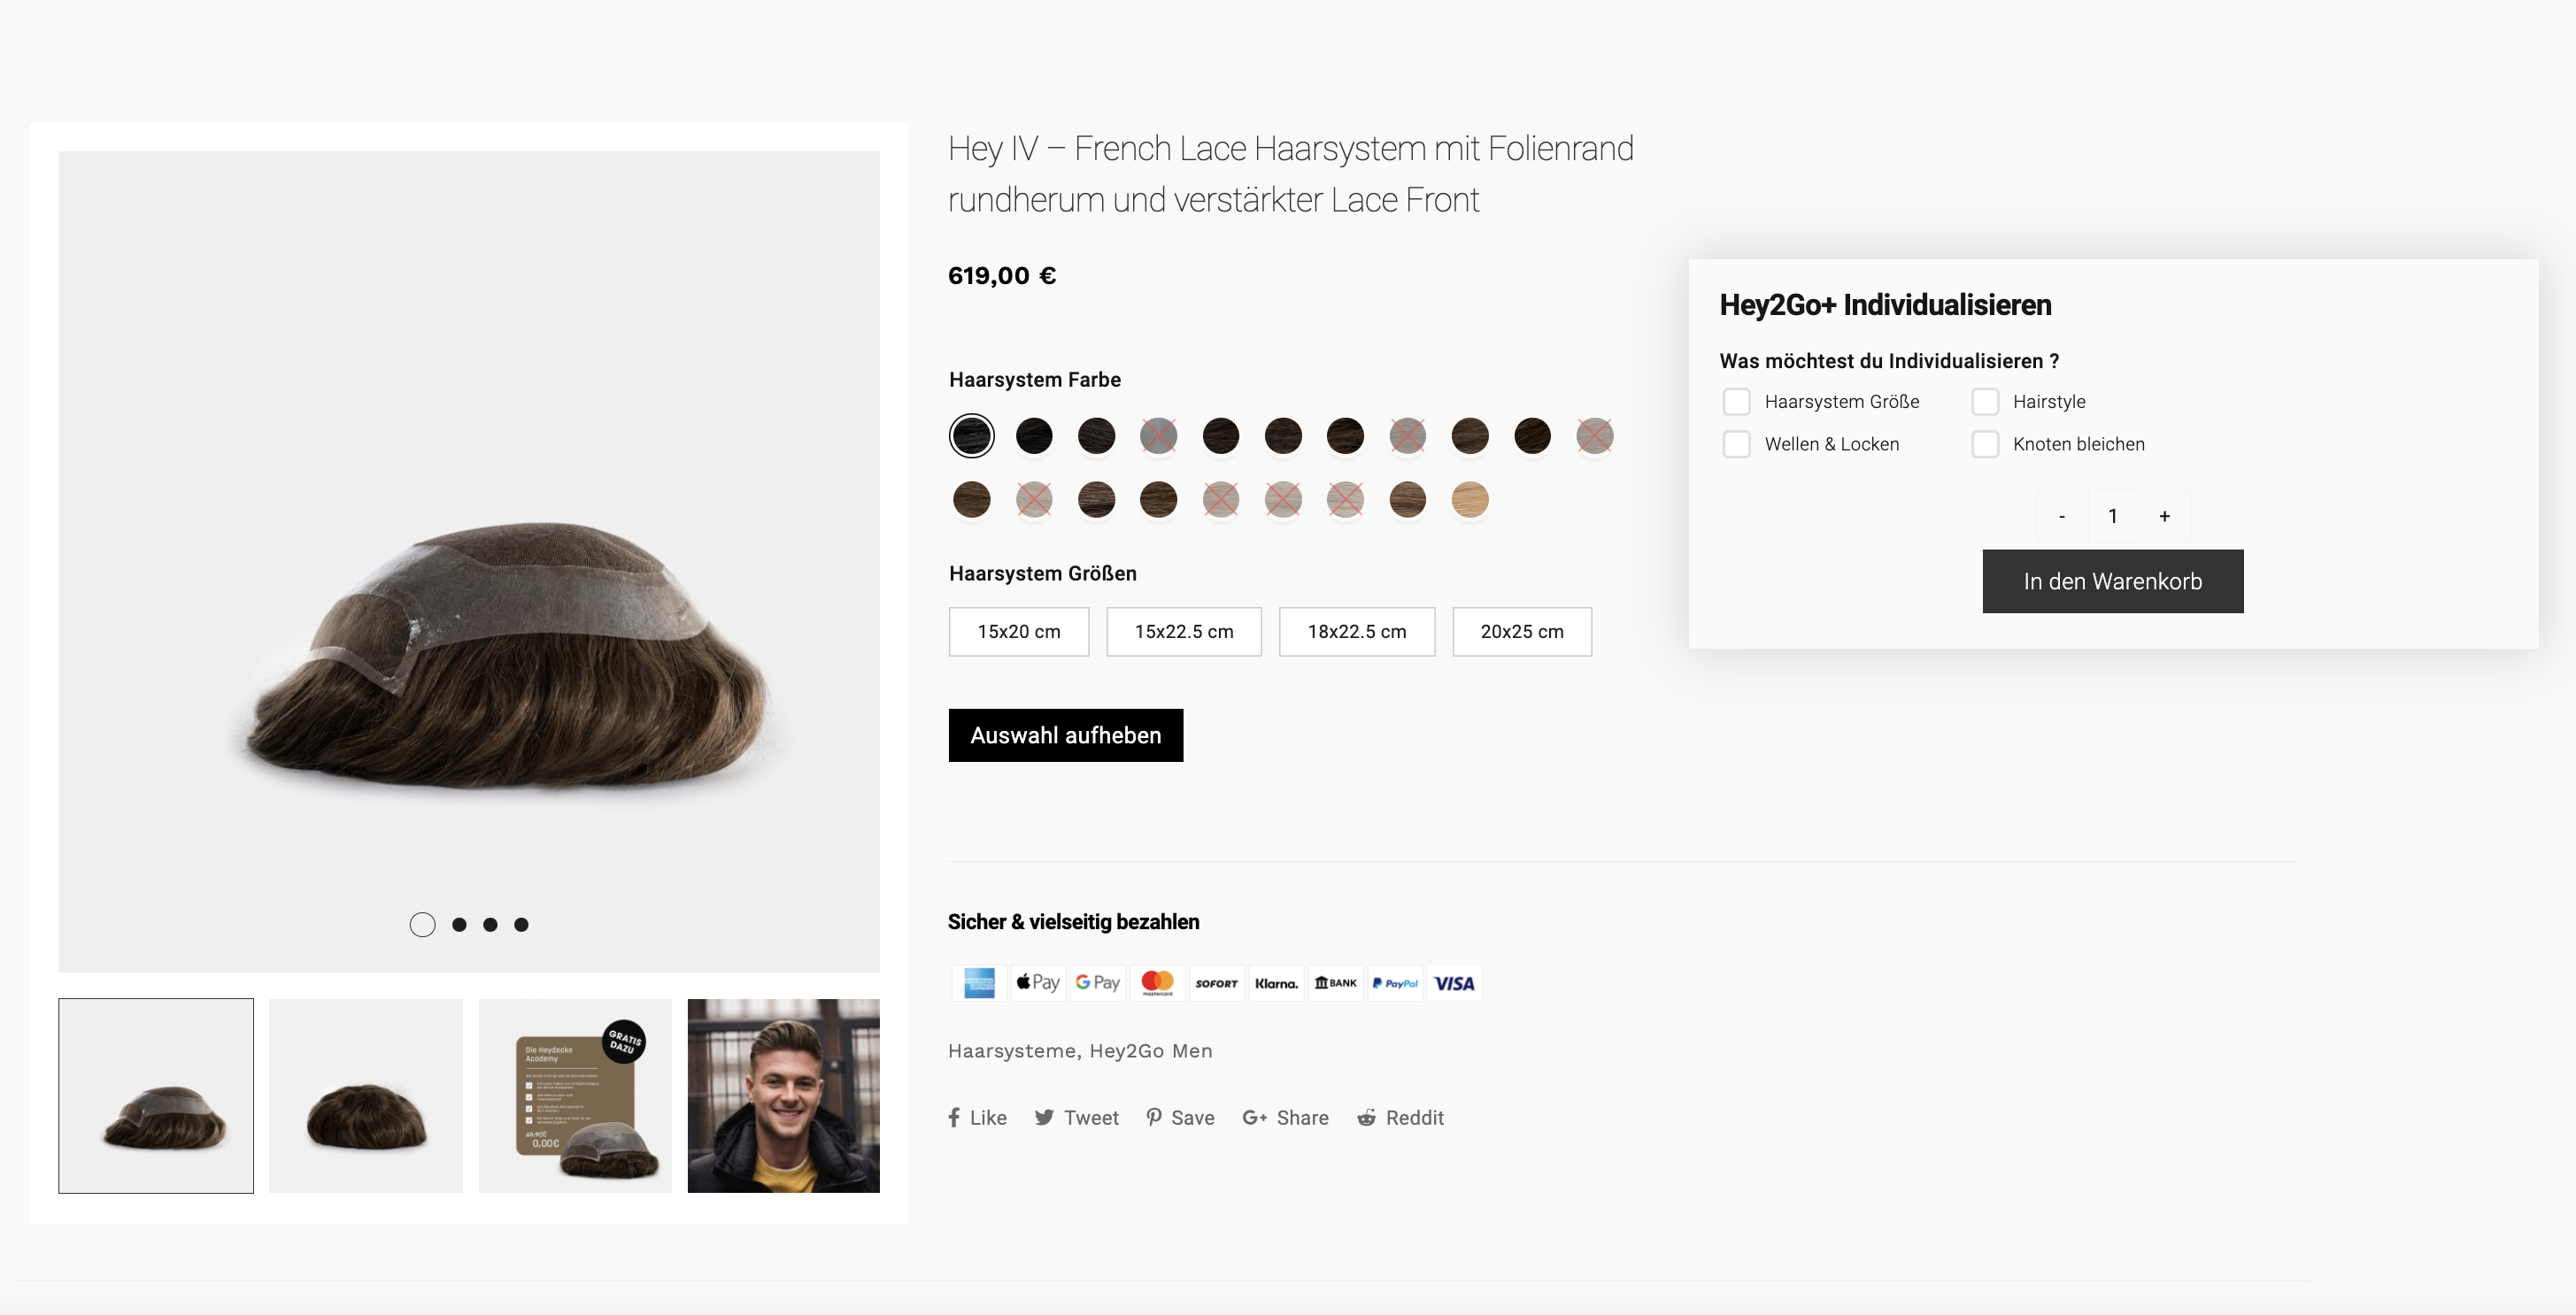The width and height of the screenshot is (2576, 1315).
Task: Increase quantity with plus button
Action: [2164, 516]
